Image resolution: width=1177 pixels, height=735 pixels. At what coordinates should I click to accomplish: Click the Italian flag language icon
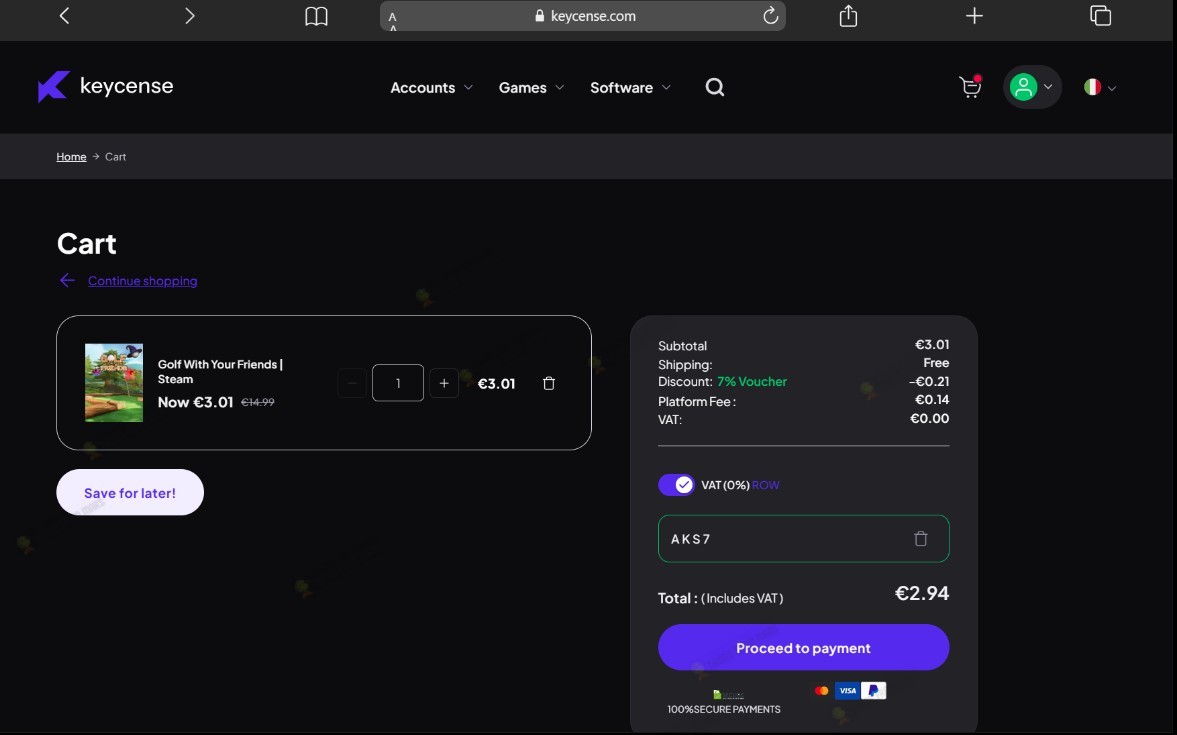[1092, 87]
